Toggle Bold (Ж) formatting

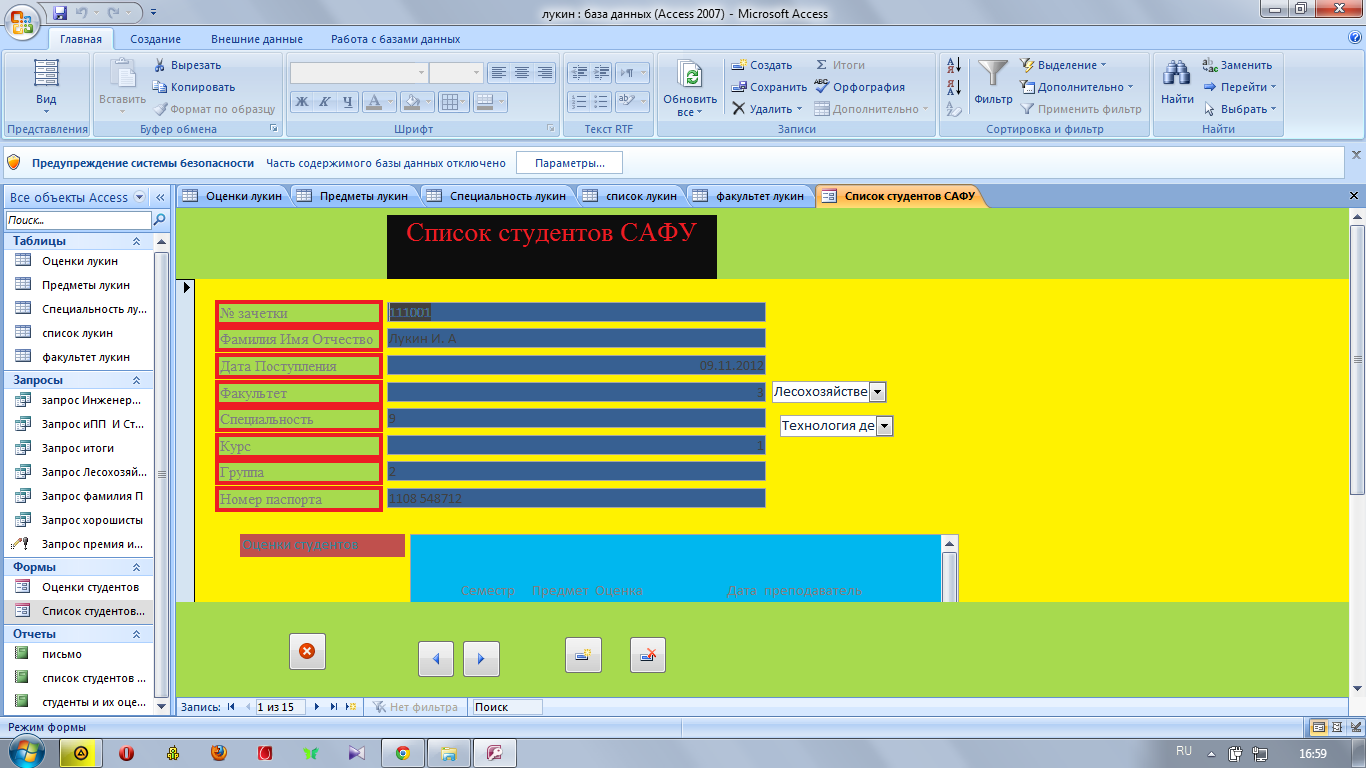303,101
